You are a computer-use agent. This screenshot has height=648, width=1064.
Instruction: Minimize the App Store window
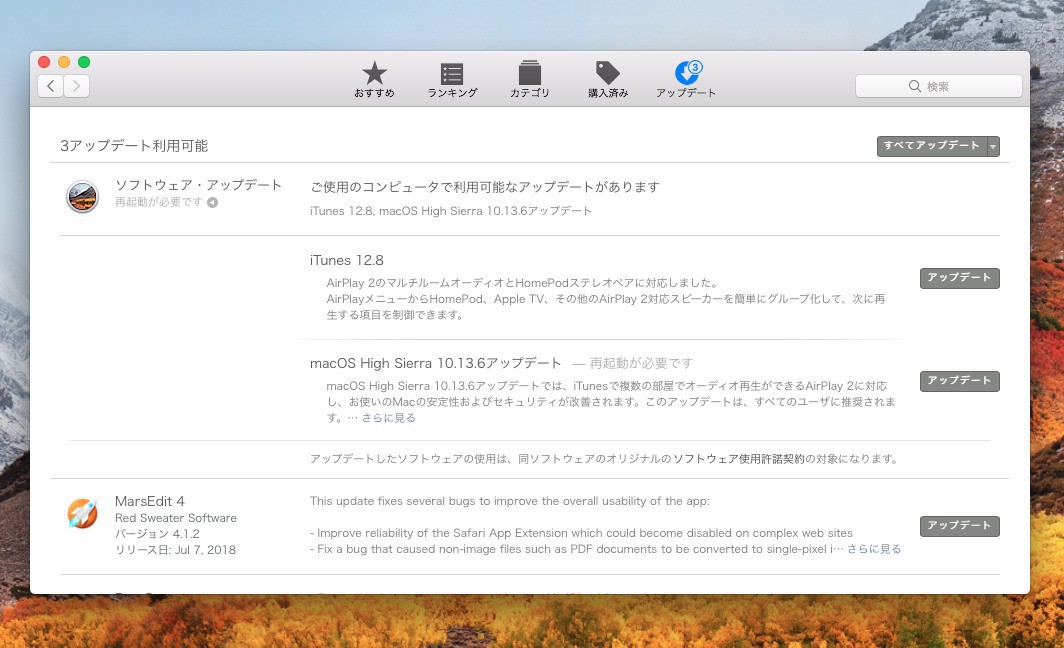coord(64,62)
